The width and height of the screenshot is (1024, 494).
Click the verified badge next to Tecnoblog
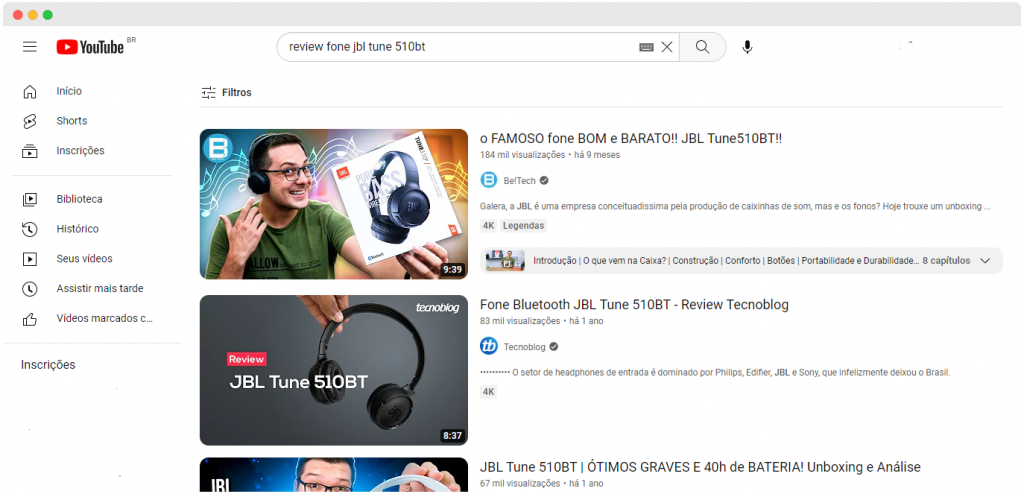coord(554,346)
